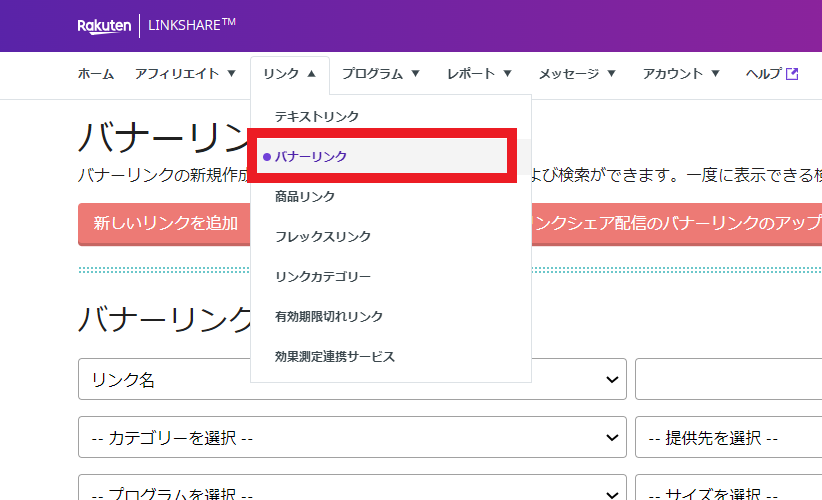Open the メッセージ menu
Viewport: 822px width, 500px height.
pos(577,74)
